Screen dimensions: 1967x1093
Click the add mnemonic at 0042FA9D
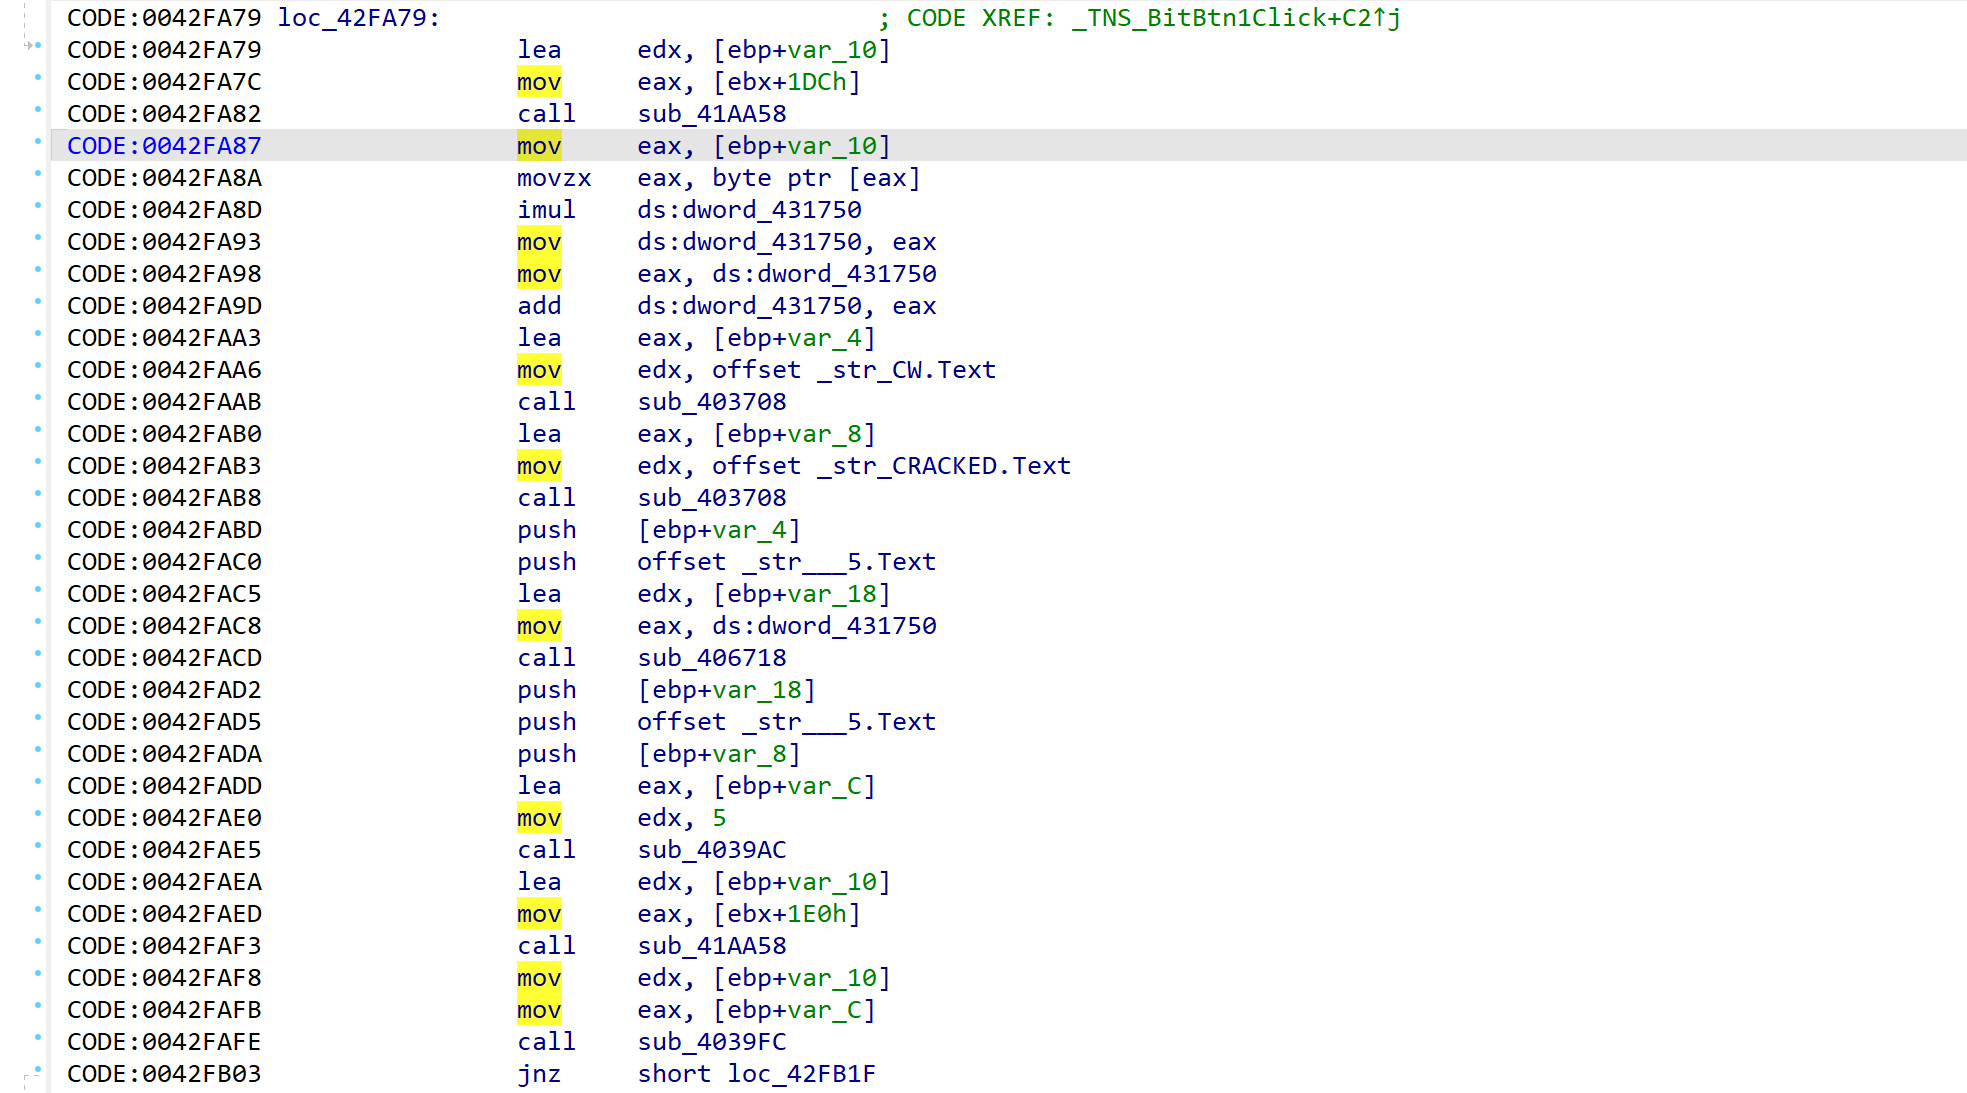(x=539, y=306)
